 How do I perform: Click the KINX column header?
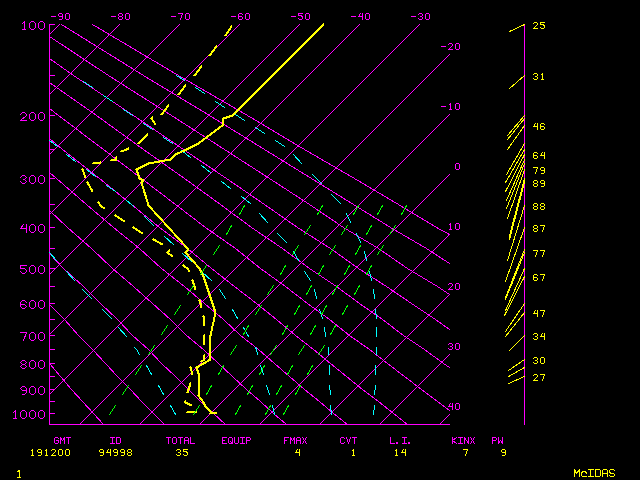463,440
